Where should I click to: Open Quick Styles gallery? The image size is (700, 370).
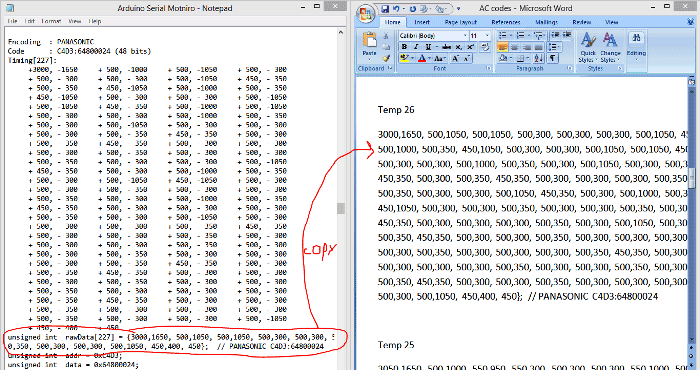[588, 47]
